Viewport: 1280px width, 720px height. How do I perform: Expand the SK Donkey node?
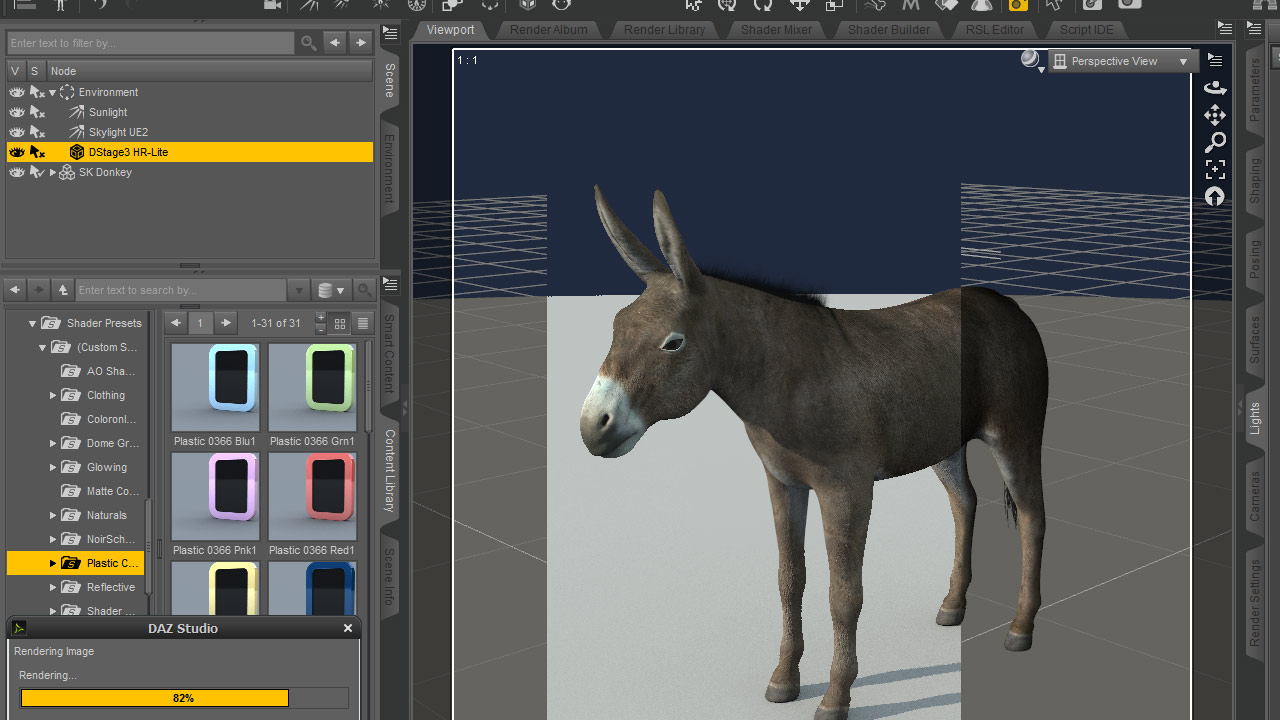click(53, 172)
